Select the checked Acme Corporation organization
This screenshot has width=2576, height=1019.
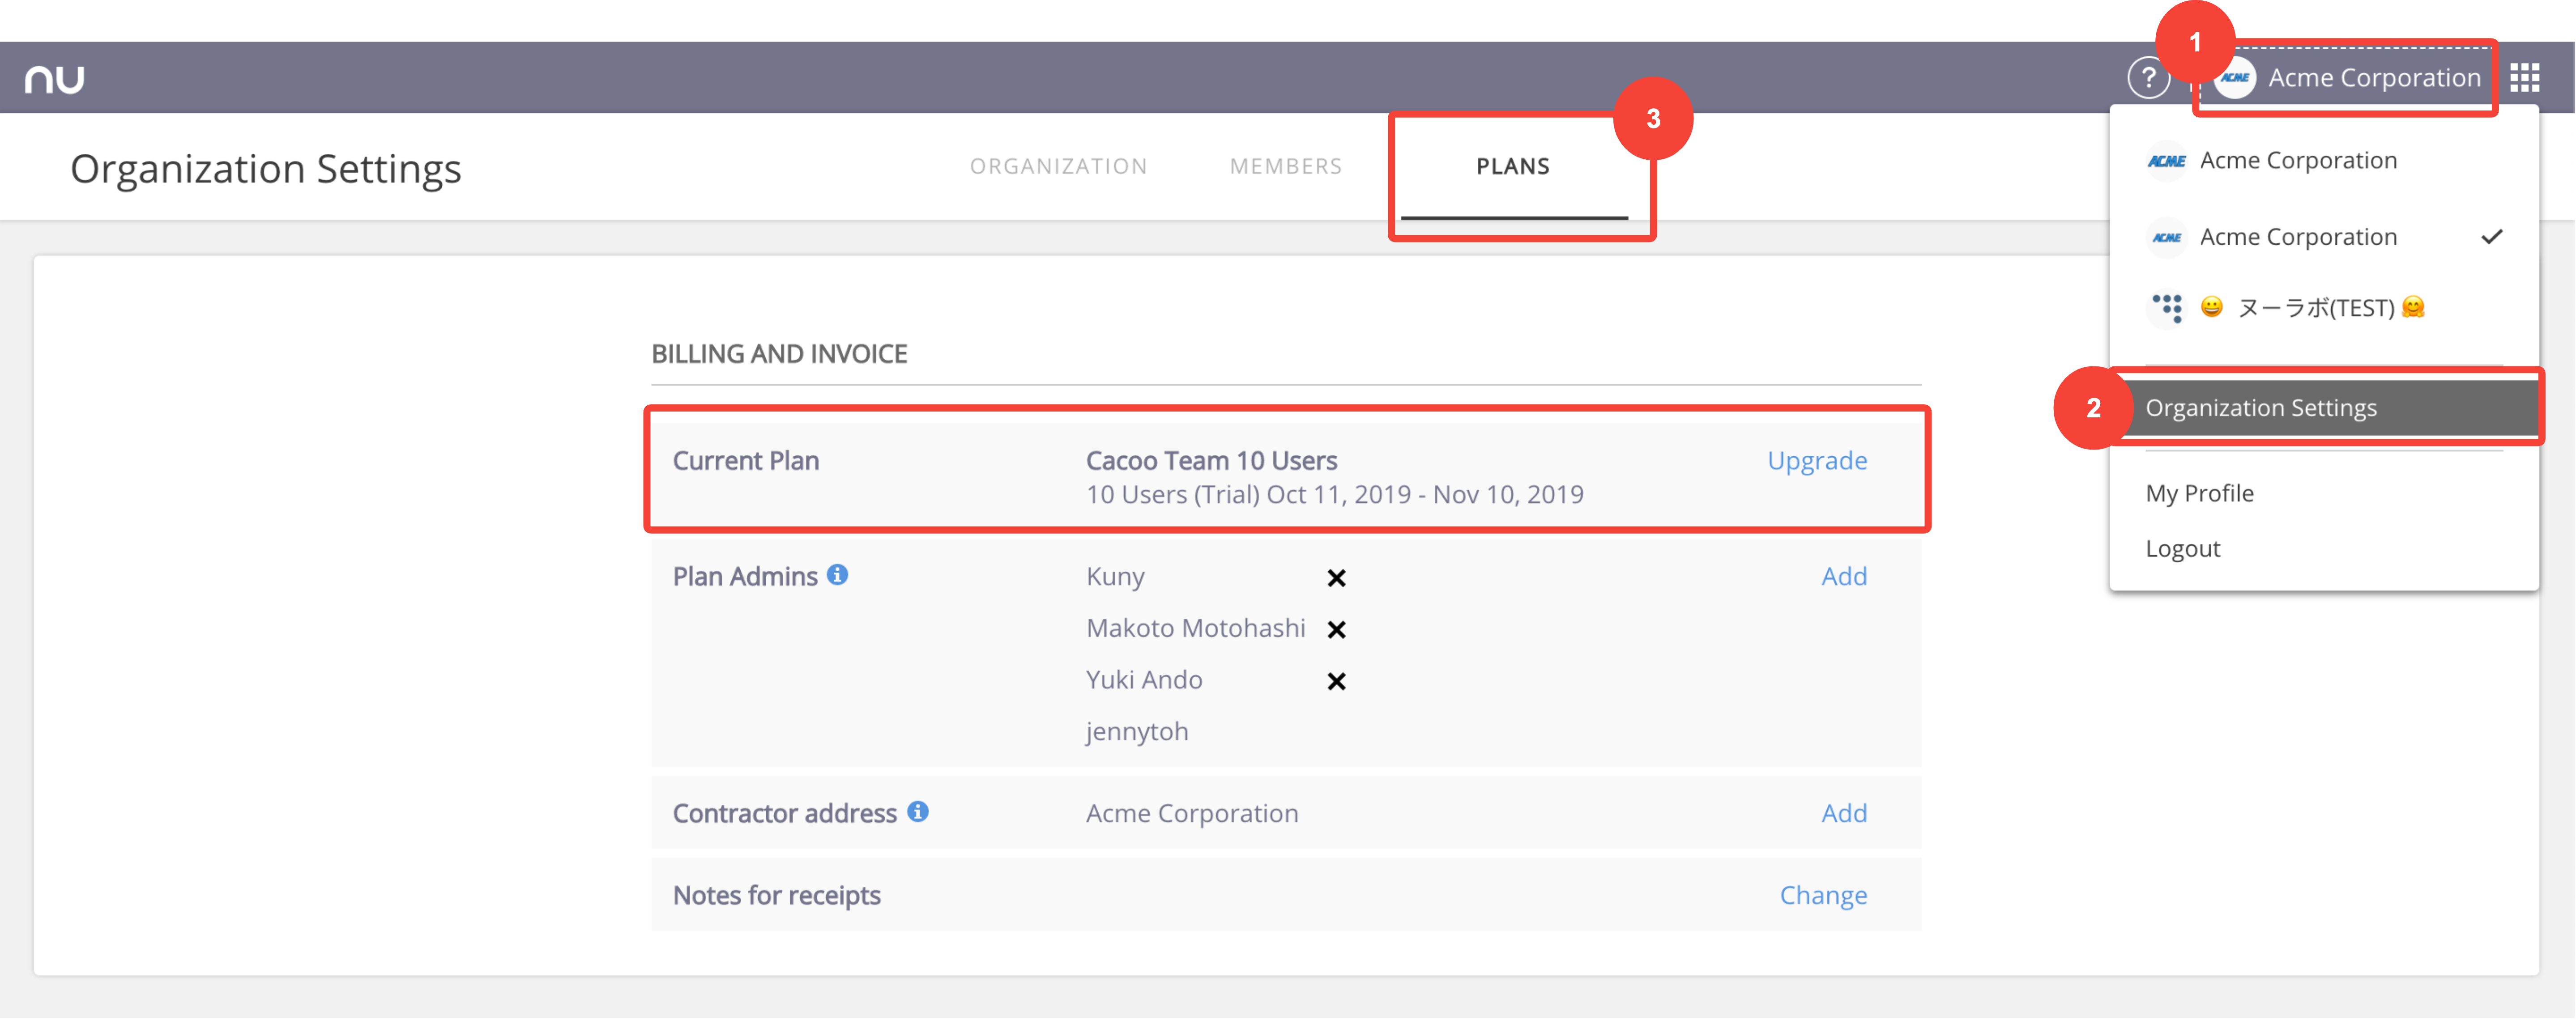[x=2324, y=237]
